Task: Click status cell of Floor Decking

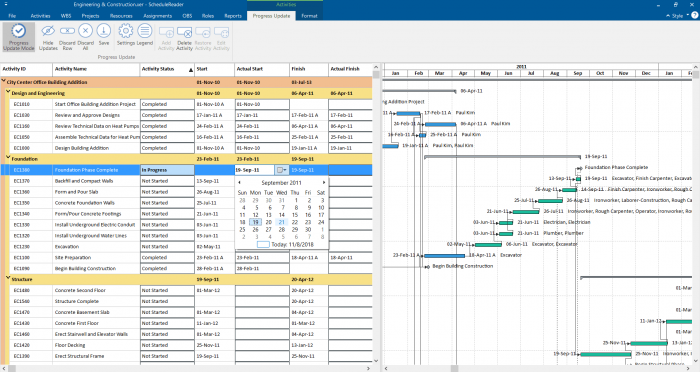Action: [167, 345]
